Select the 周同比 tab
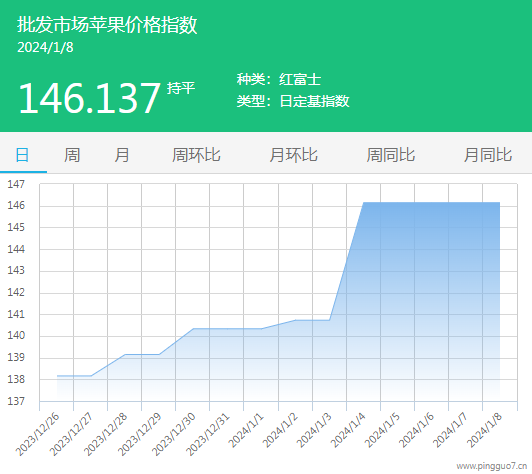Image resolution: width=532 pixels, height=474 pixels. (391, 155)
